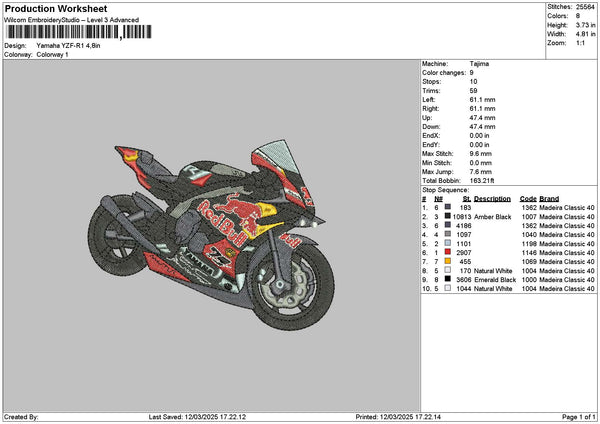Click the Down value '47.4 mm'
The width and height of the screenshot is (600, 424).
[483, 127]
